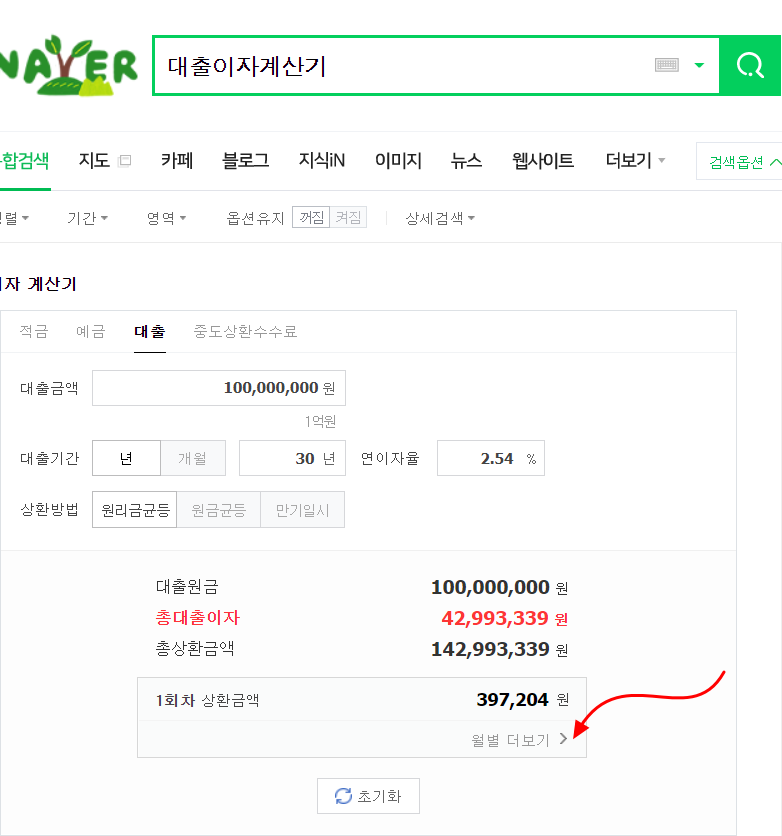Open the on-screen keyboard icon in search box
The image size is (782, 836).
[666, 65]
